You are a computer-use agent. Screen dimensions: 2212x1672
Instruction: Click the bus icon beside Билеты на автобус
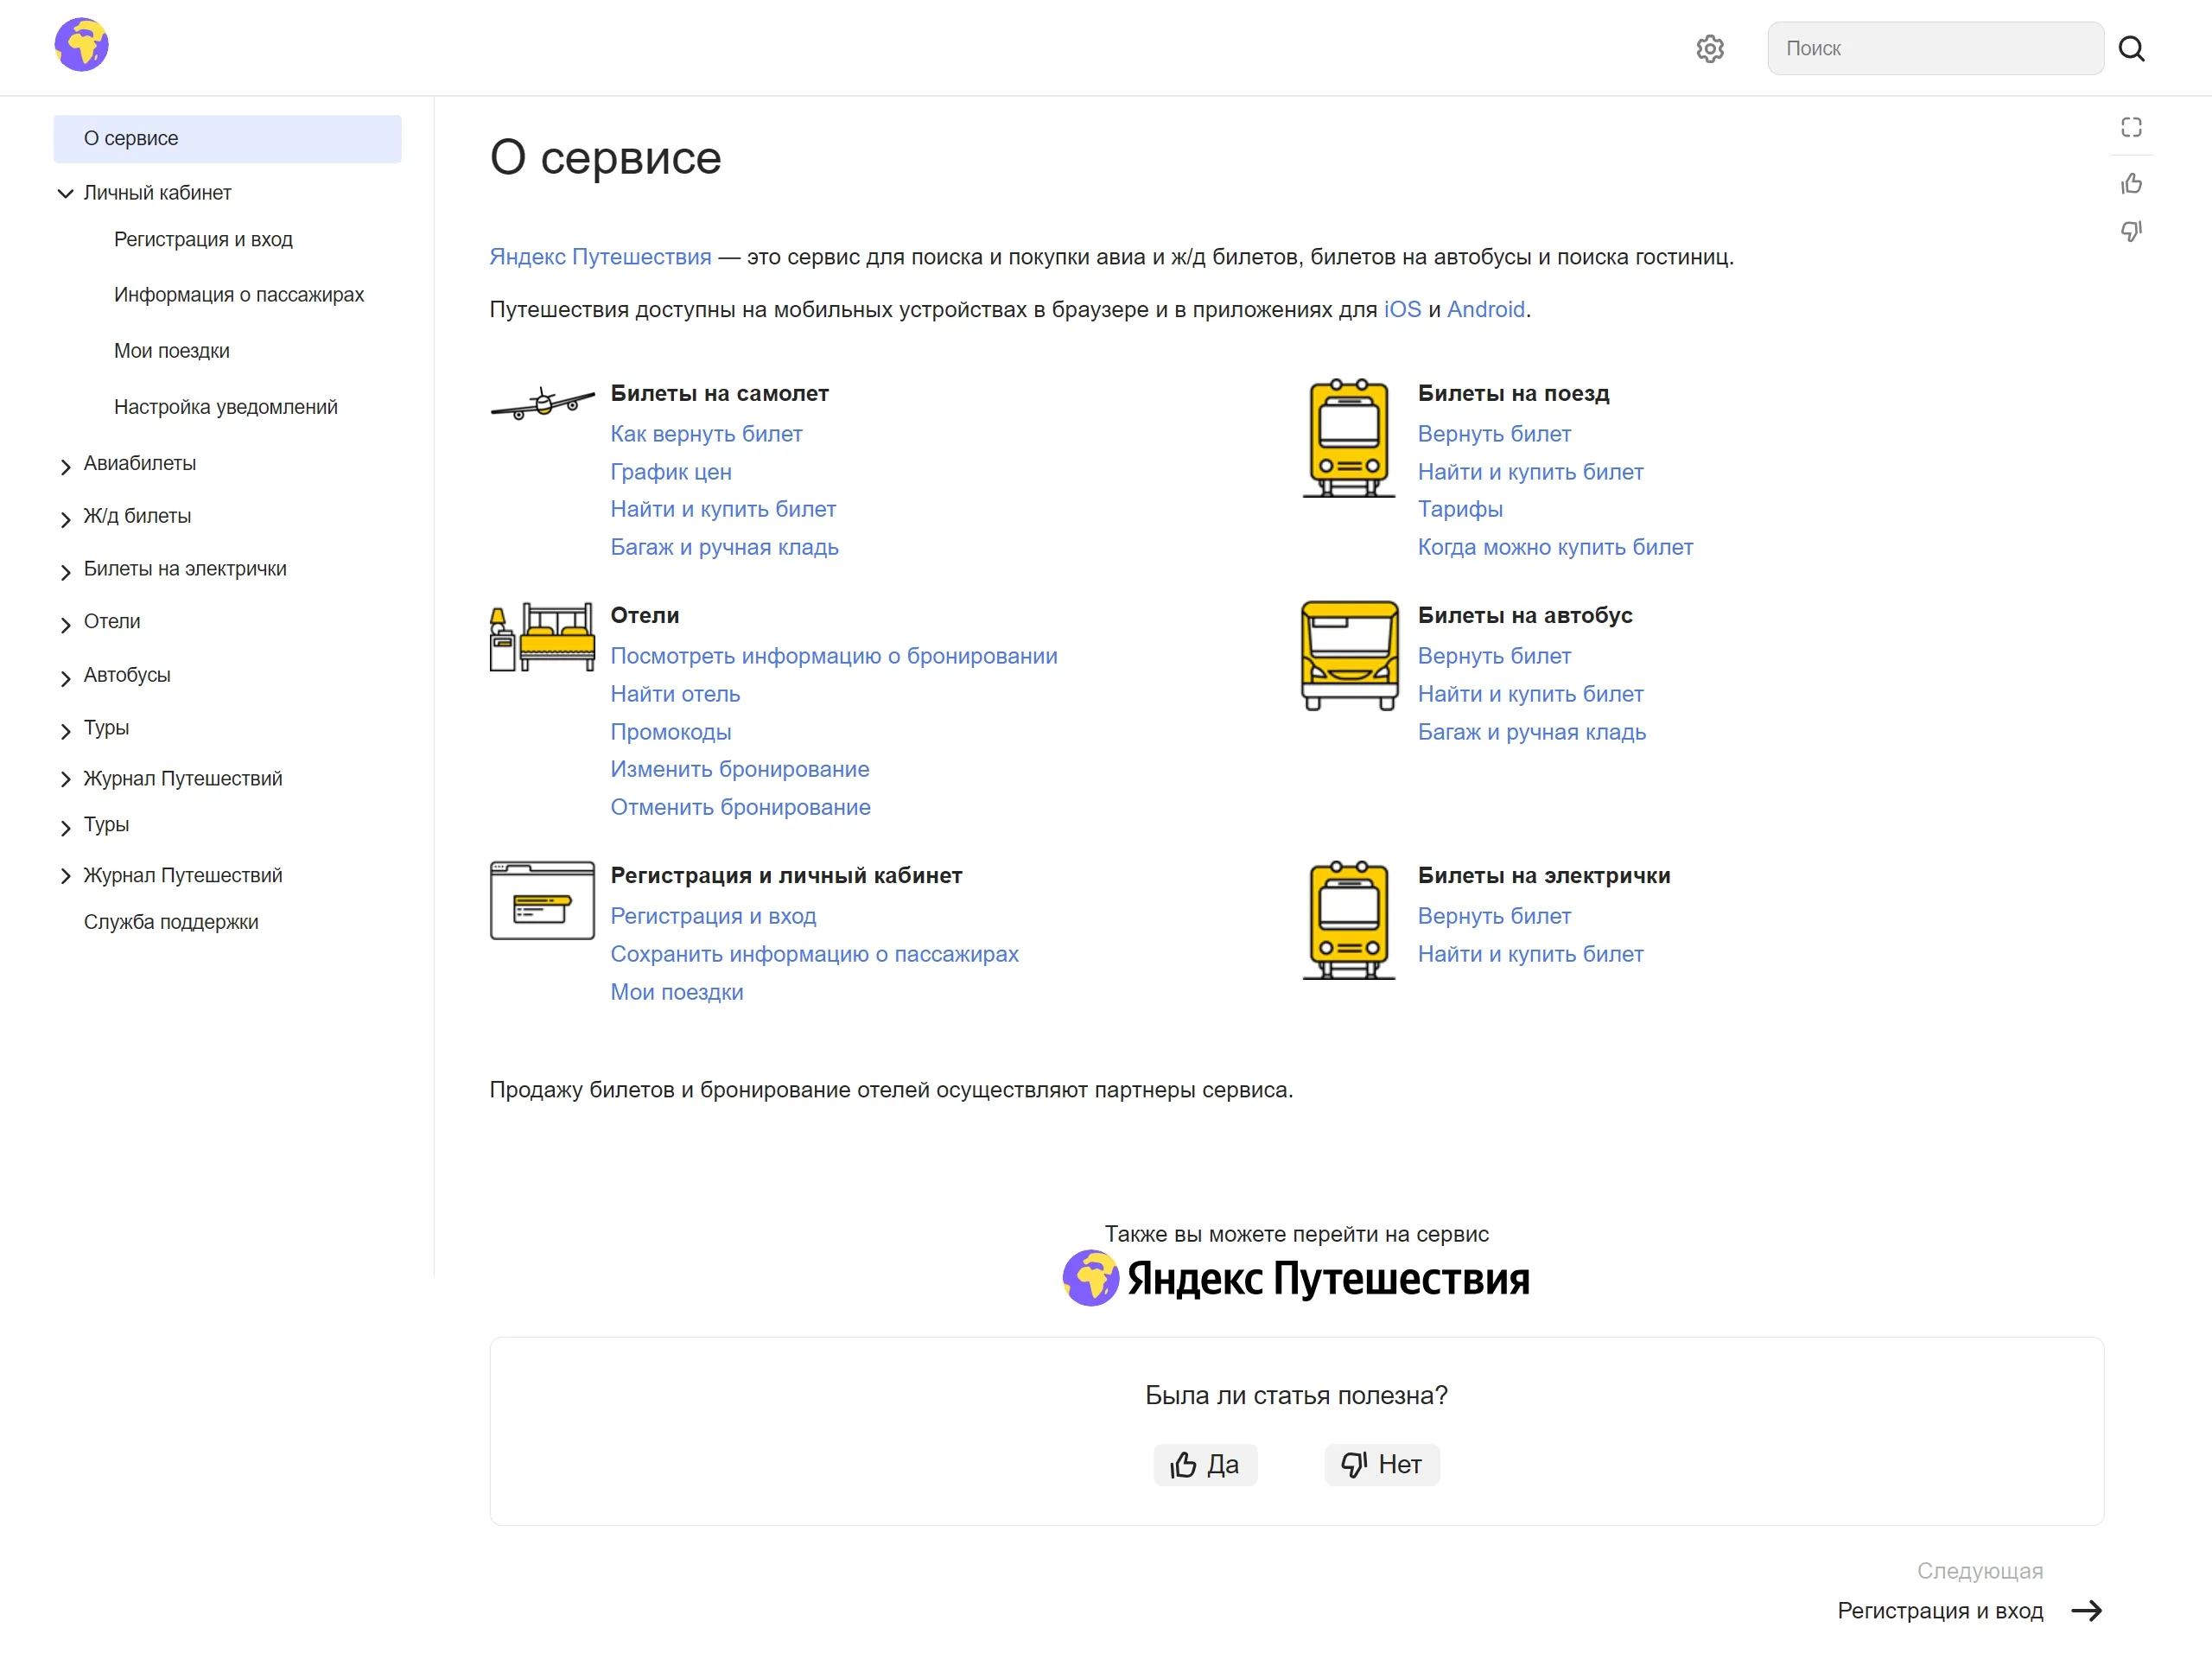[x=1348, y=655]
